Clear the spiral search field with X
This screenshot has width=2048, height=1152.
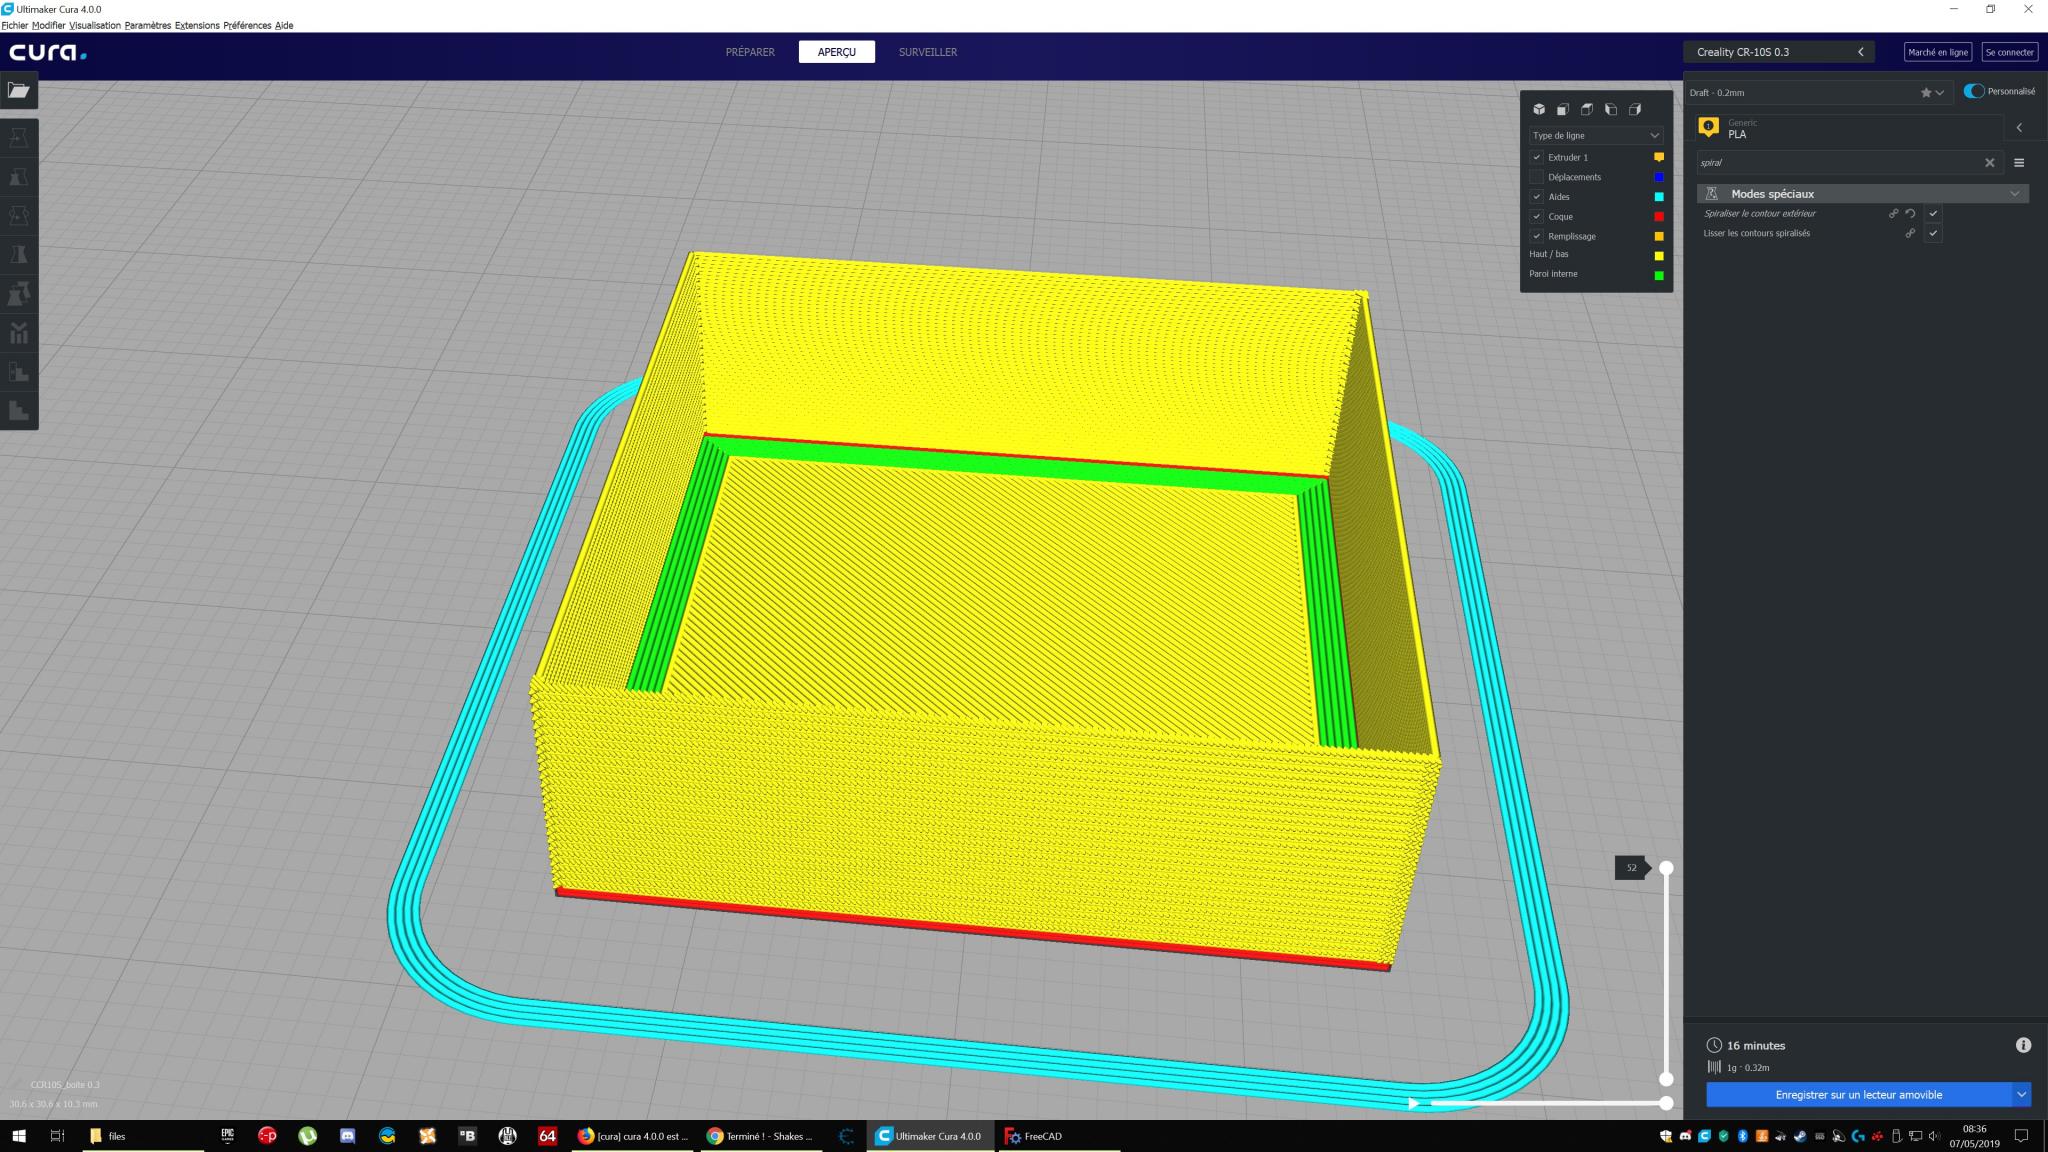coord(1989,163)
